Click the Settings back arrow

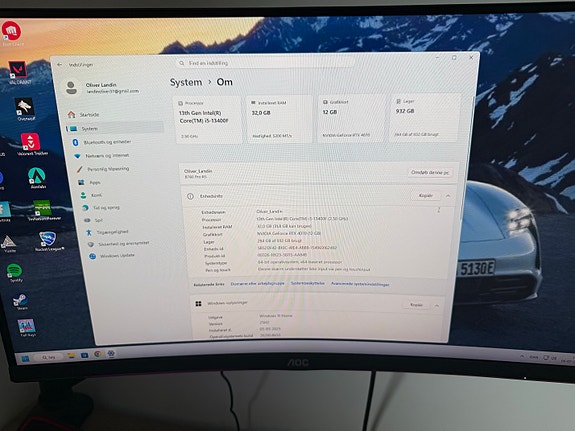(x=59, y=65)
